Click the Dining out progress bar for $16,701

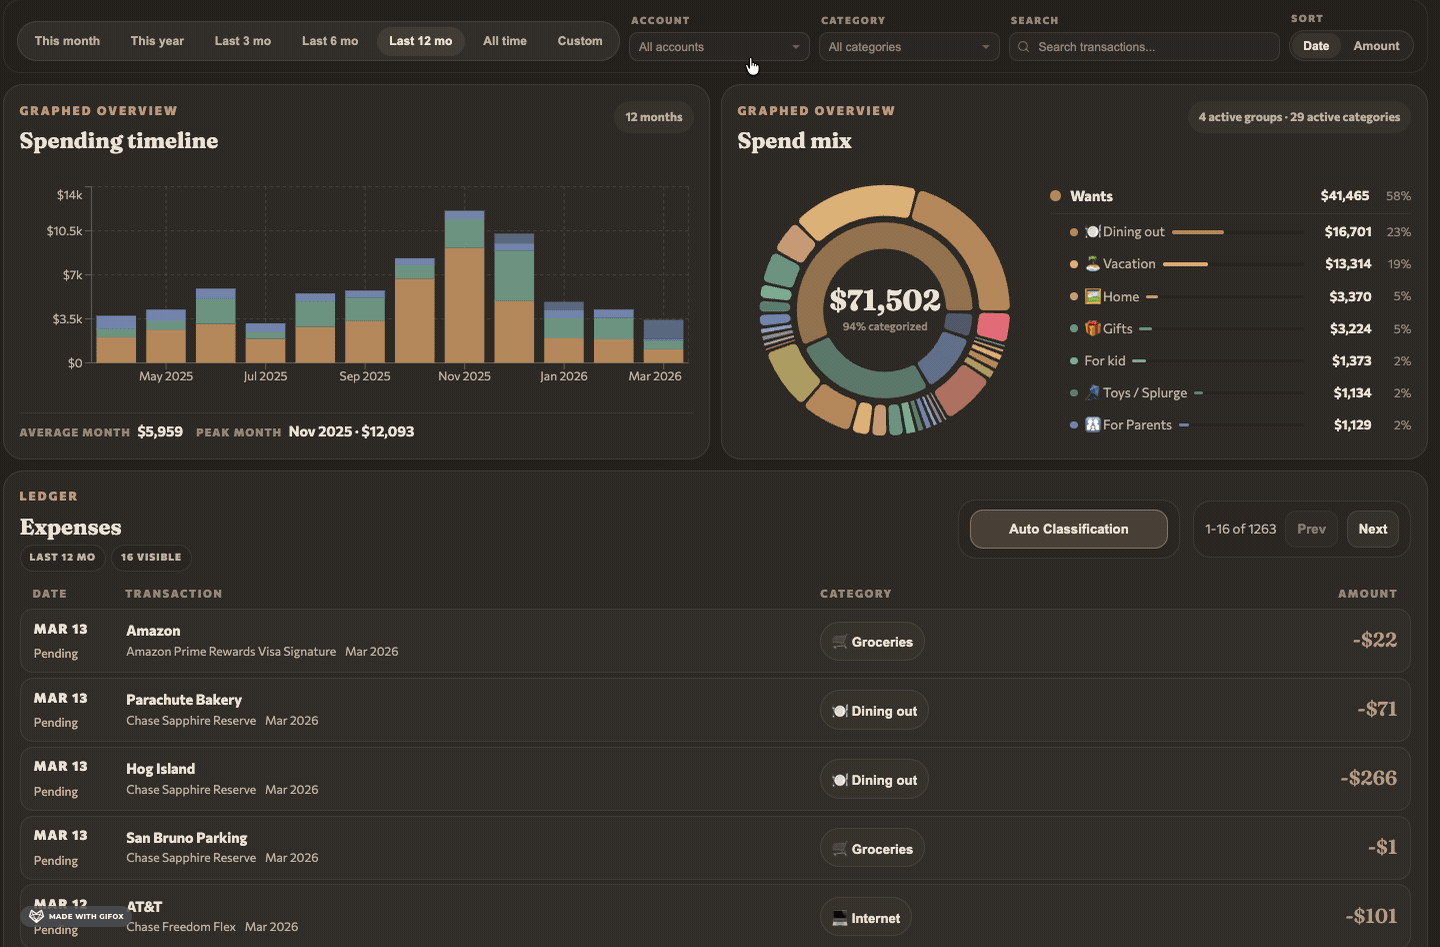1200,231
